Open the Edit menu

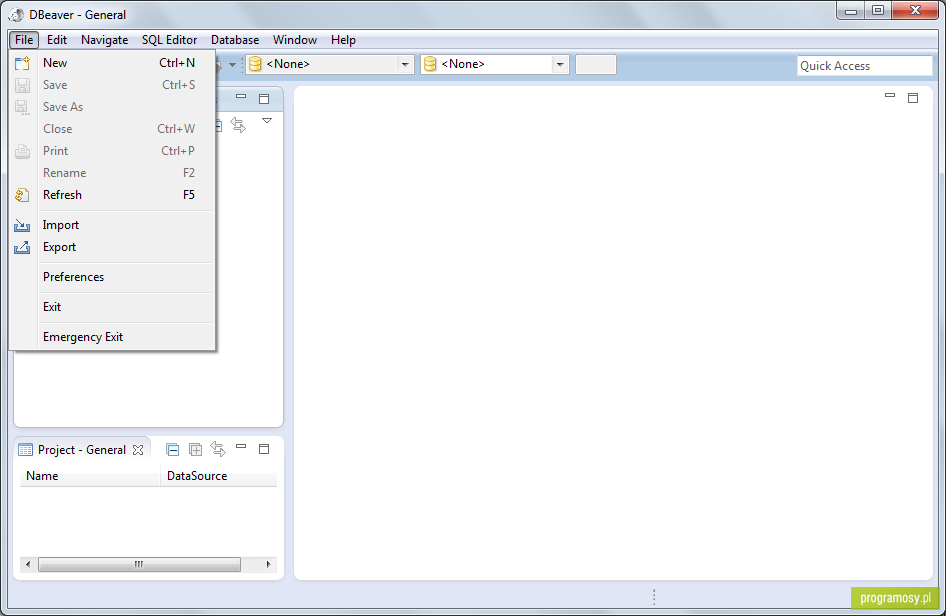click(57, 40)
